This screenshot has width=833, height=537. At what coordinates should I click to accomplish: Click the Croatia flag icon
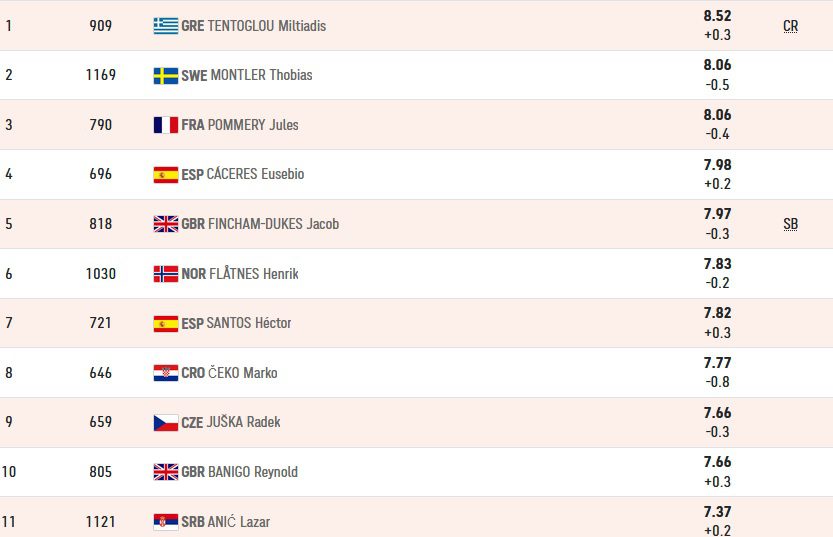(166, 373)
